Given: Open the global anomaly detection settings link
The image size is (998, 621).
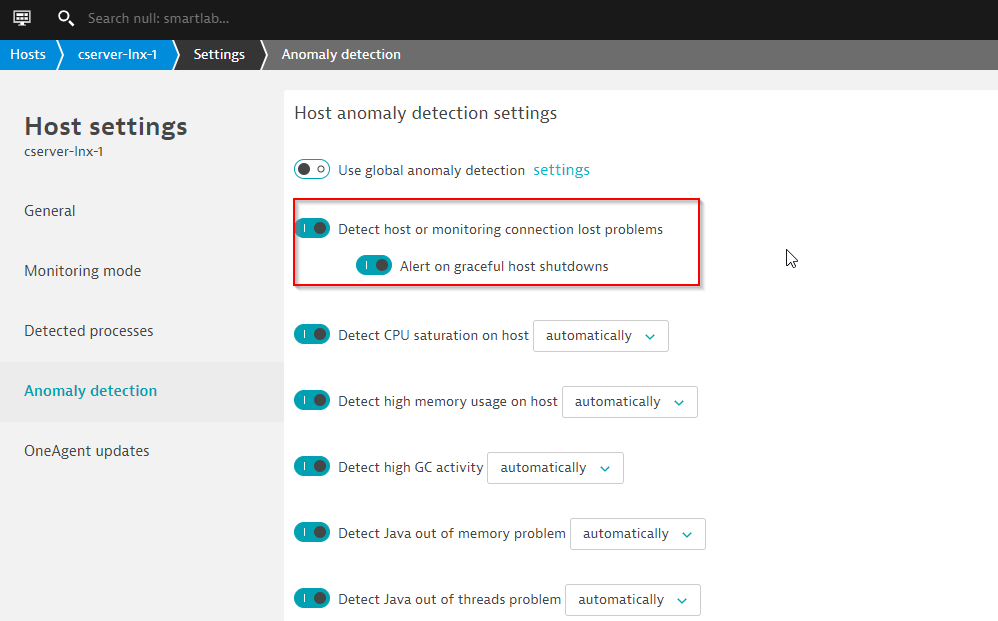Looking at the screenshot, I should click(x=561, y=170).
